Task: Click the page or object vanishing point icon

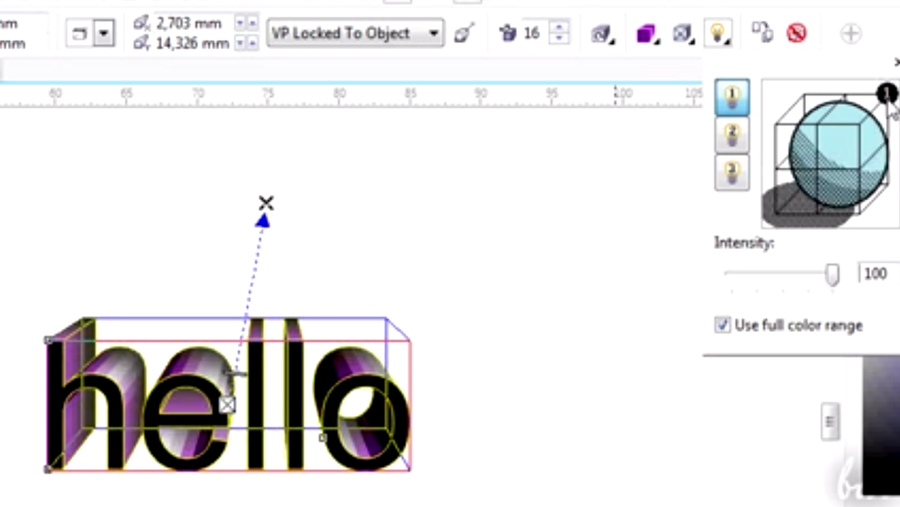Action: (464, 33)
